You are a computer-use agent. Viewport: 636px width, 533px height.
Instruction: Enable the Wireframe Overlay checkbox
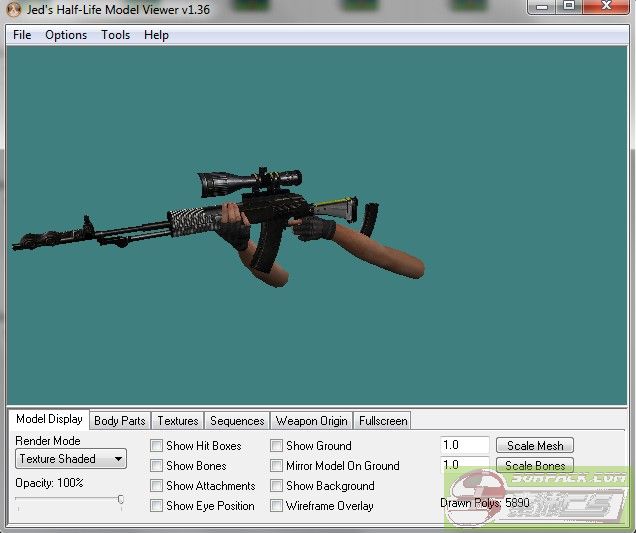[277, 506]
